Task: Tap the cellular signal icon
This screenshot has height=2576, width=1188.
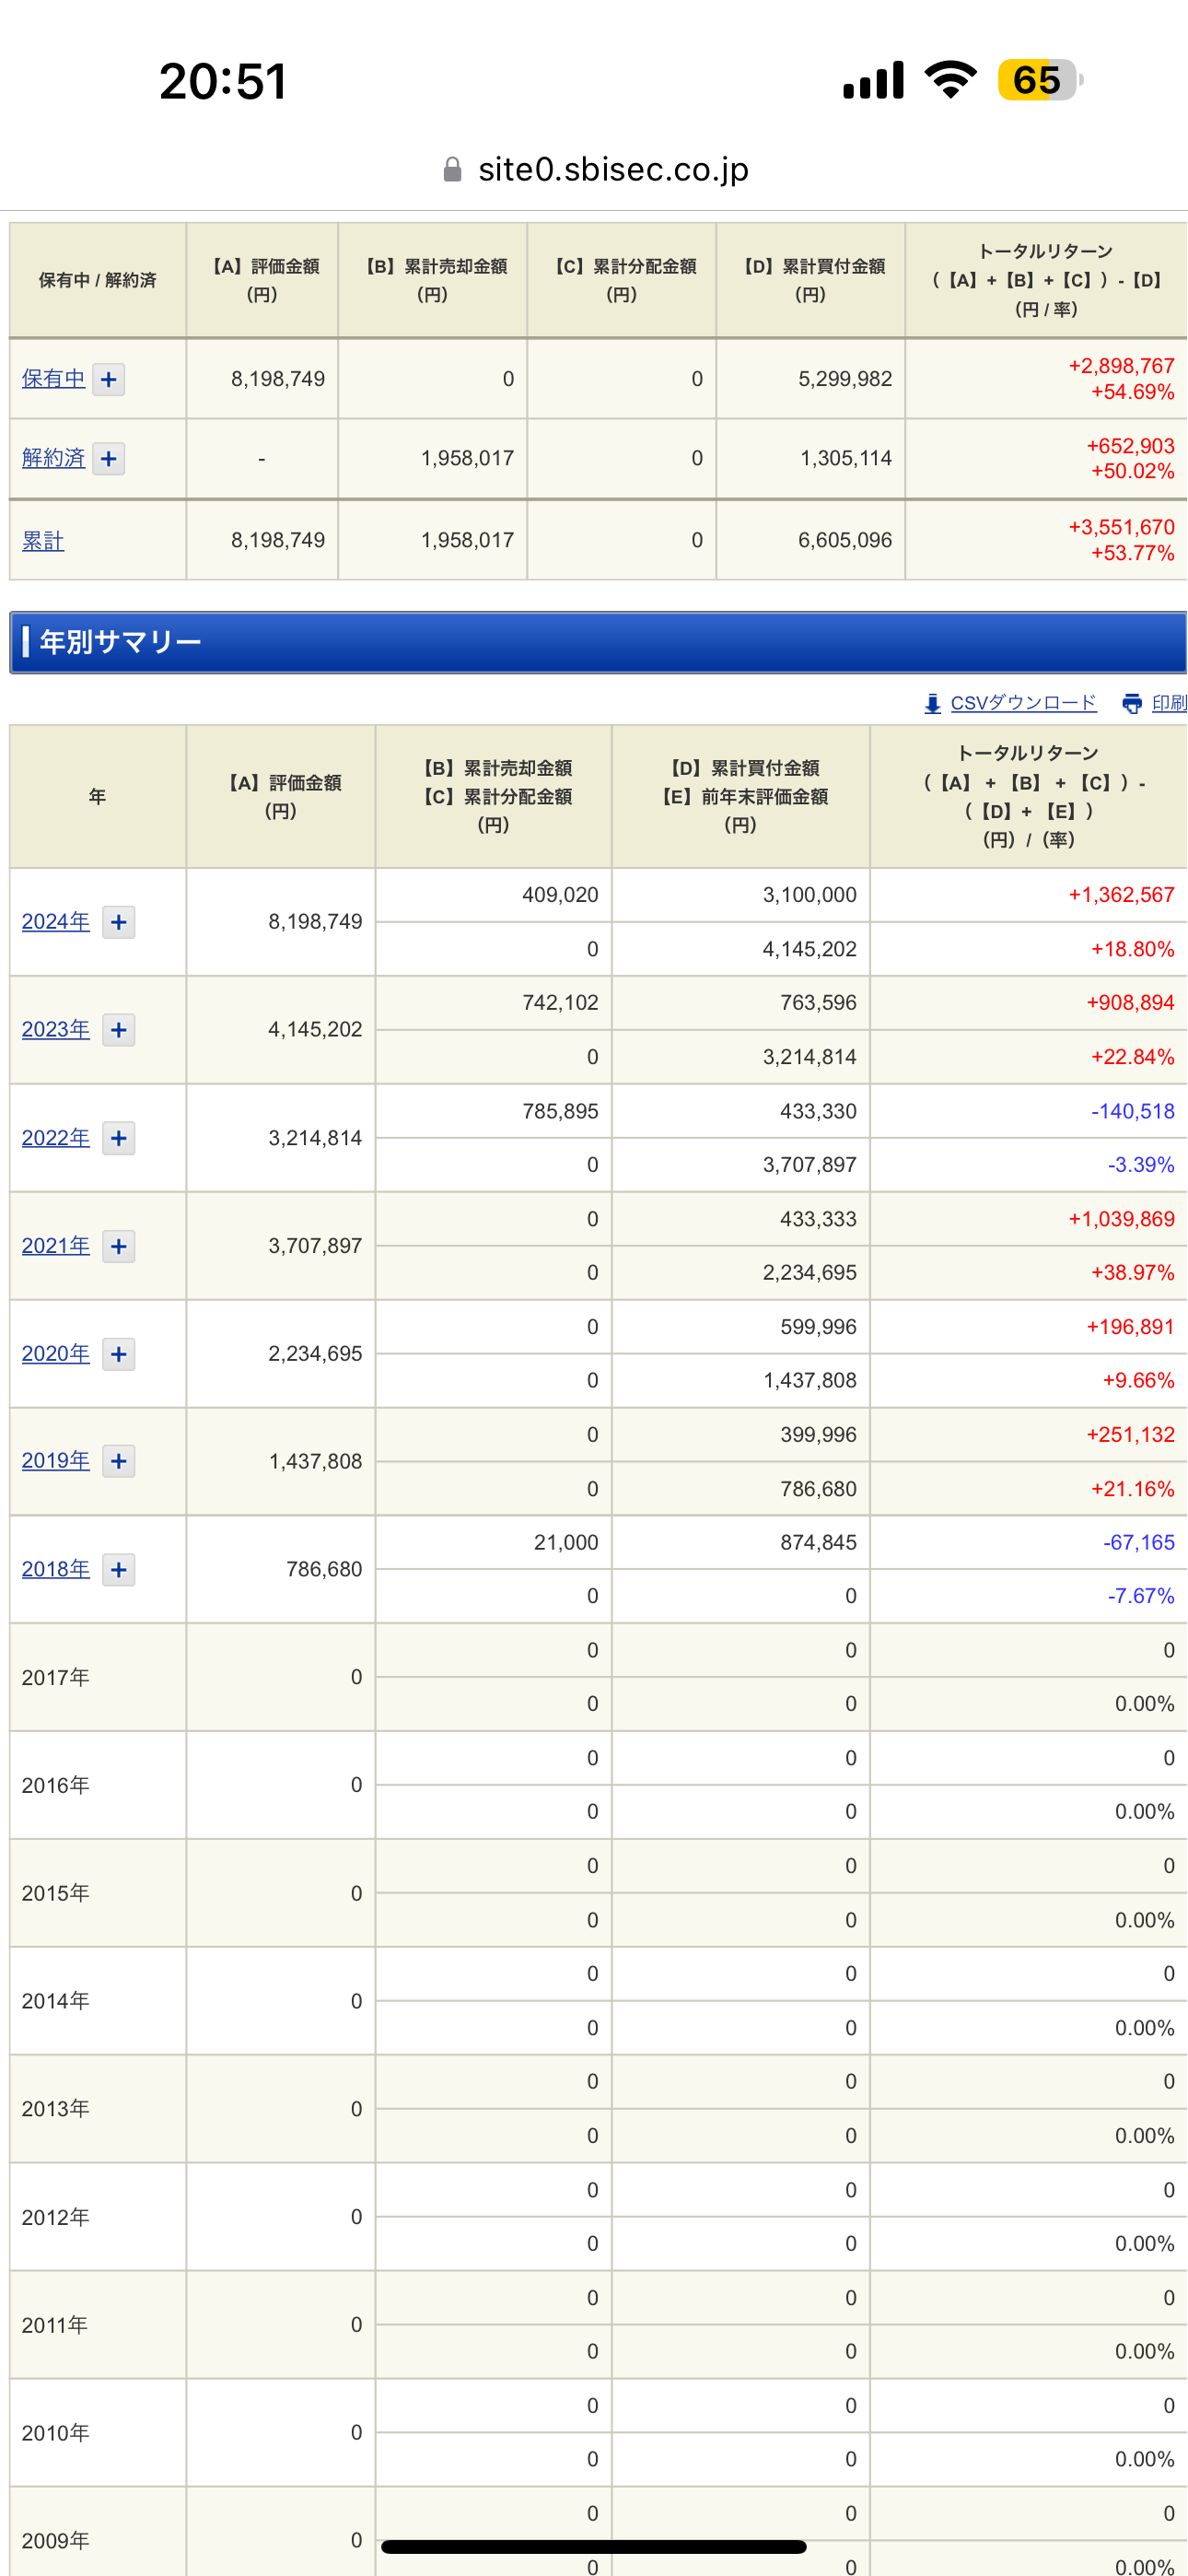Action: (x=873, y=80)
